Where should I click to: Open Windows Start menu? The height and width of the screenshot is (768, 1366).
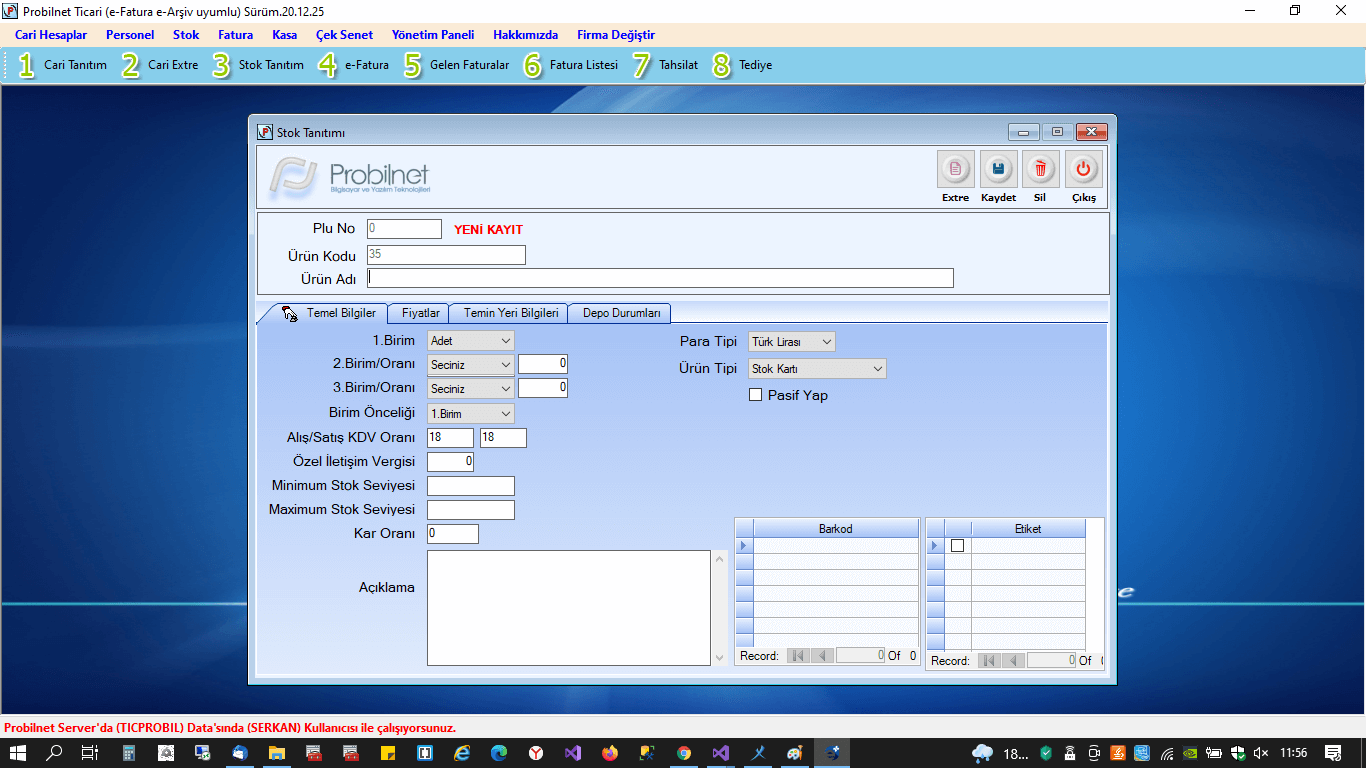pos(18,752)
